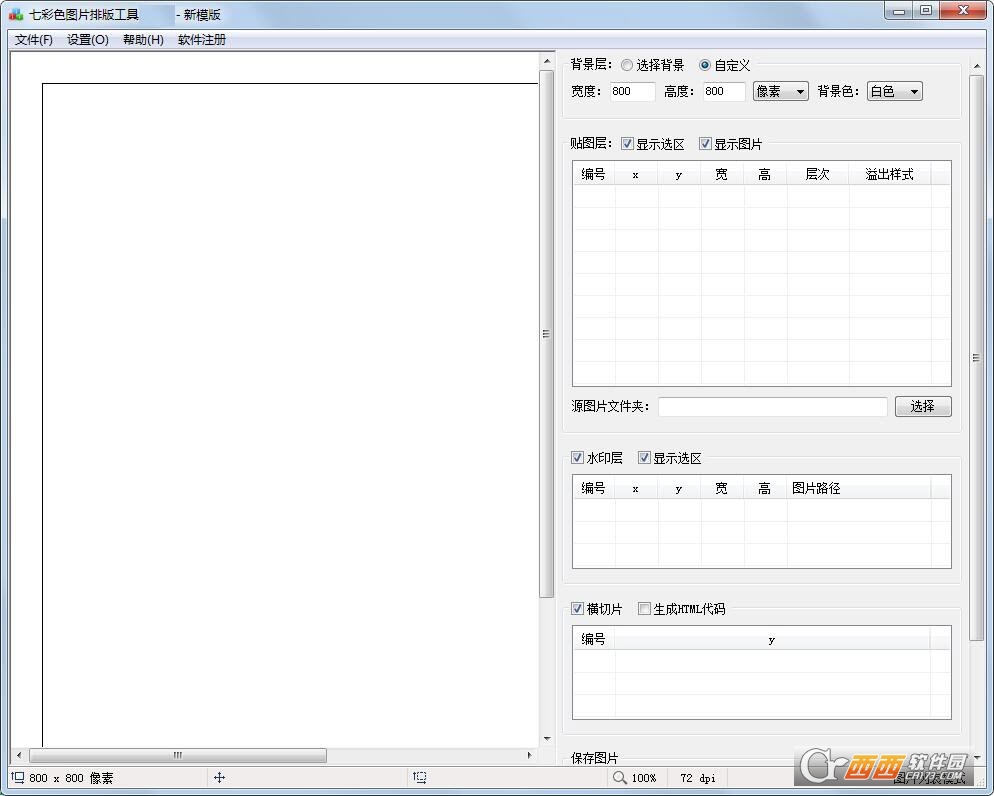
Task: Select the 选择背景 radio button
Action: (x=627, y=65)
